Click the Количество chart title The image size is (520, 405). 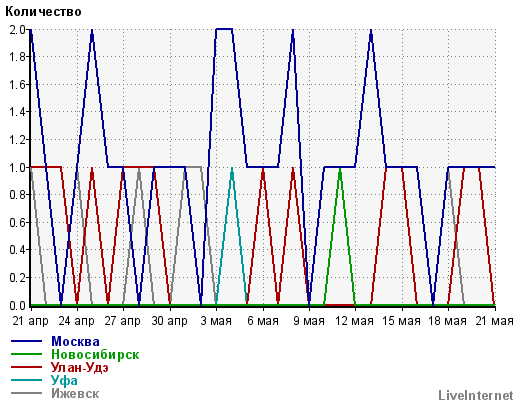pos(43,12)
